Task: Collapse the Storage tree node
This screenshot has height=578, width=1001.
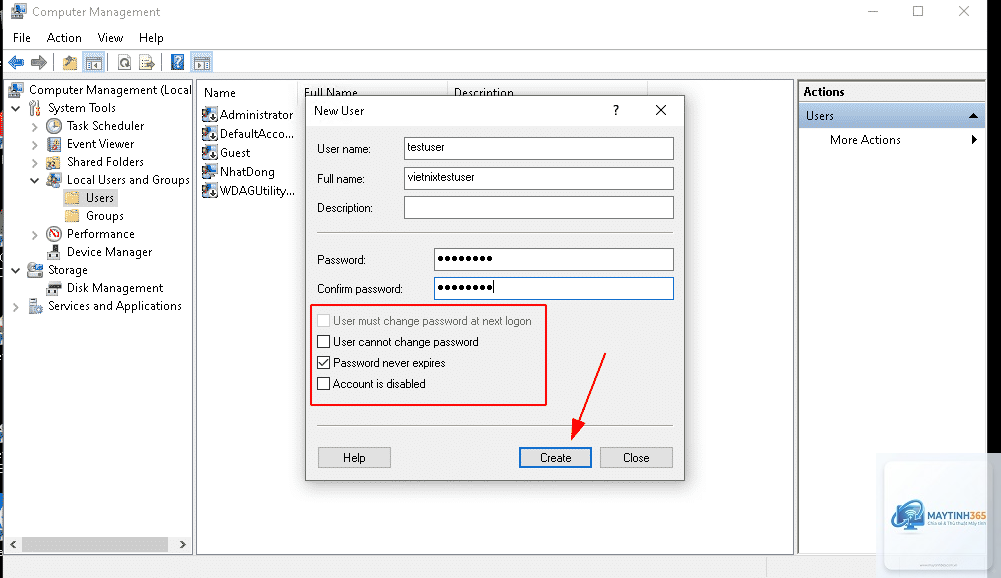Action: pos(16,271)
